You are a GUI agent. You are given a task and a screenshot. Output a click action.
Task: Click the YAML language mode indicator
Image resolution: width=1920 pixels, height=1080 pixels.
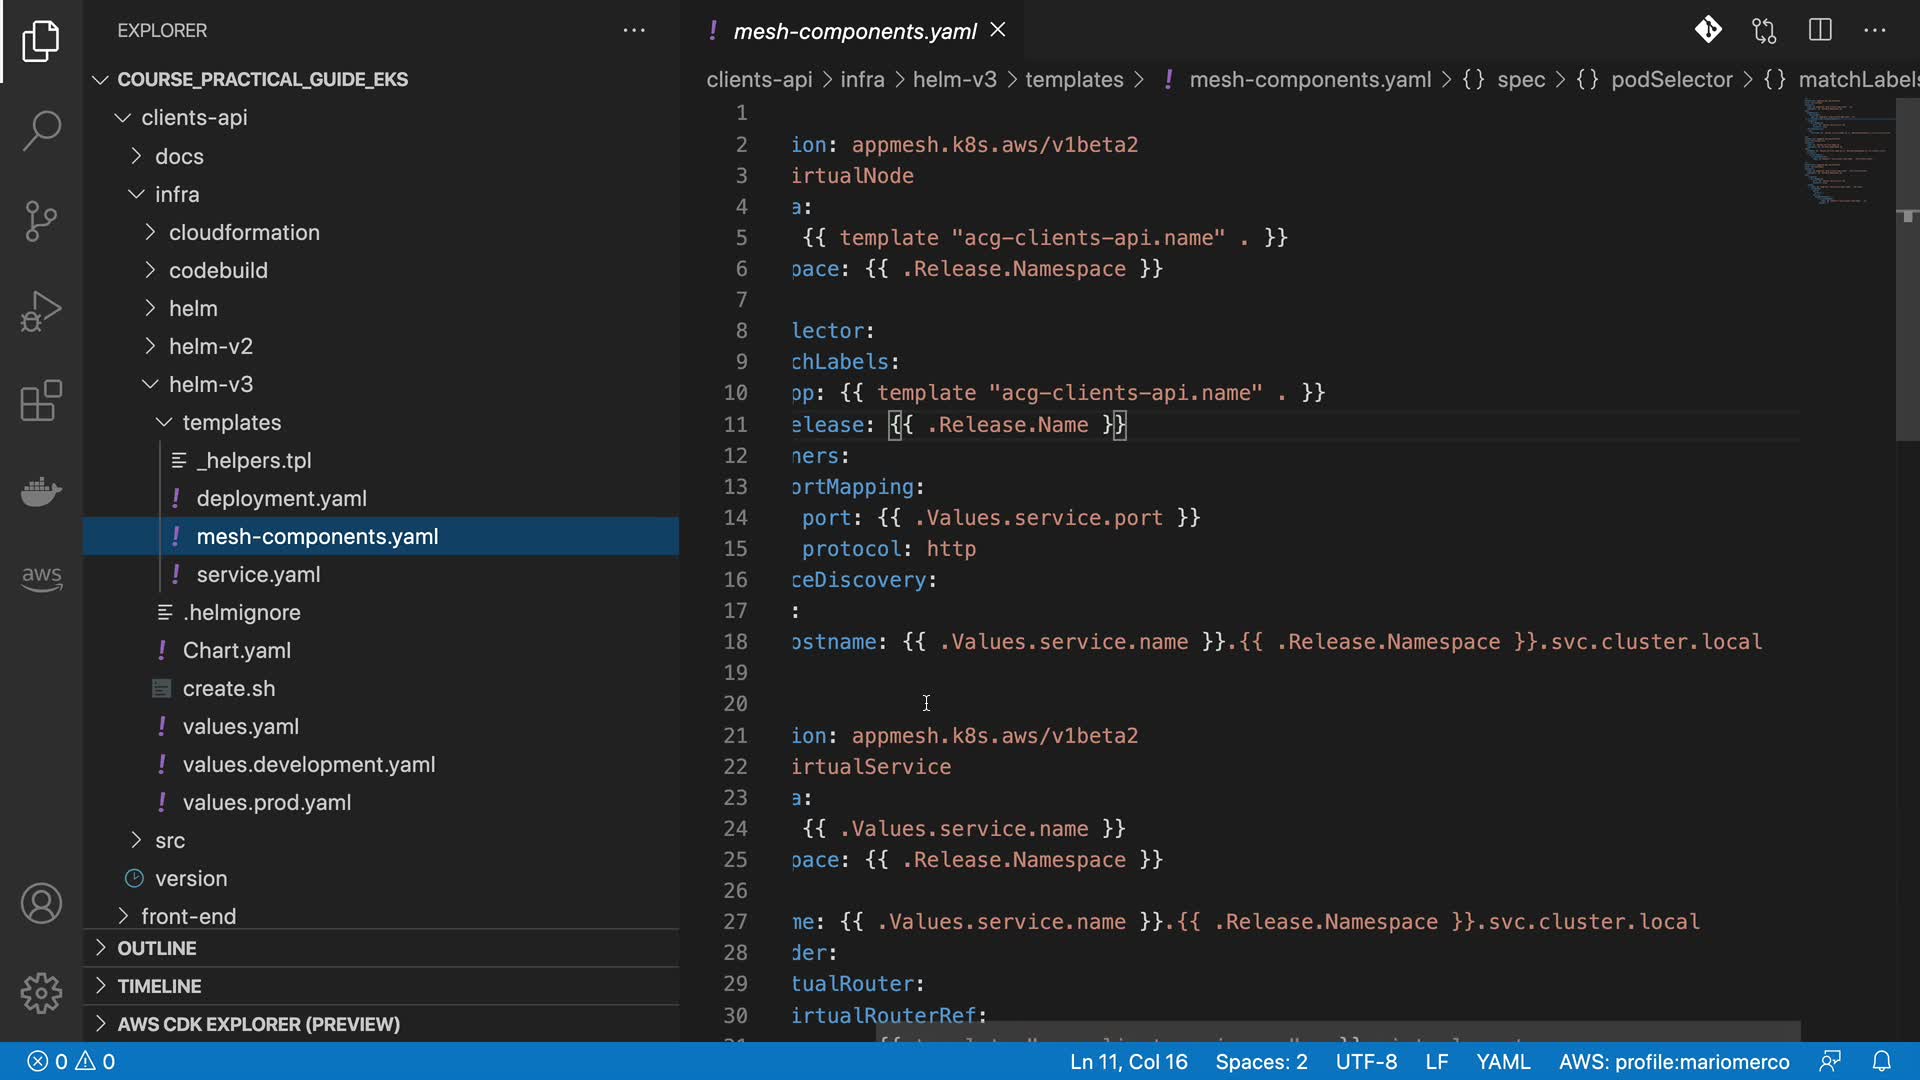[1503, 1061]
